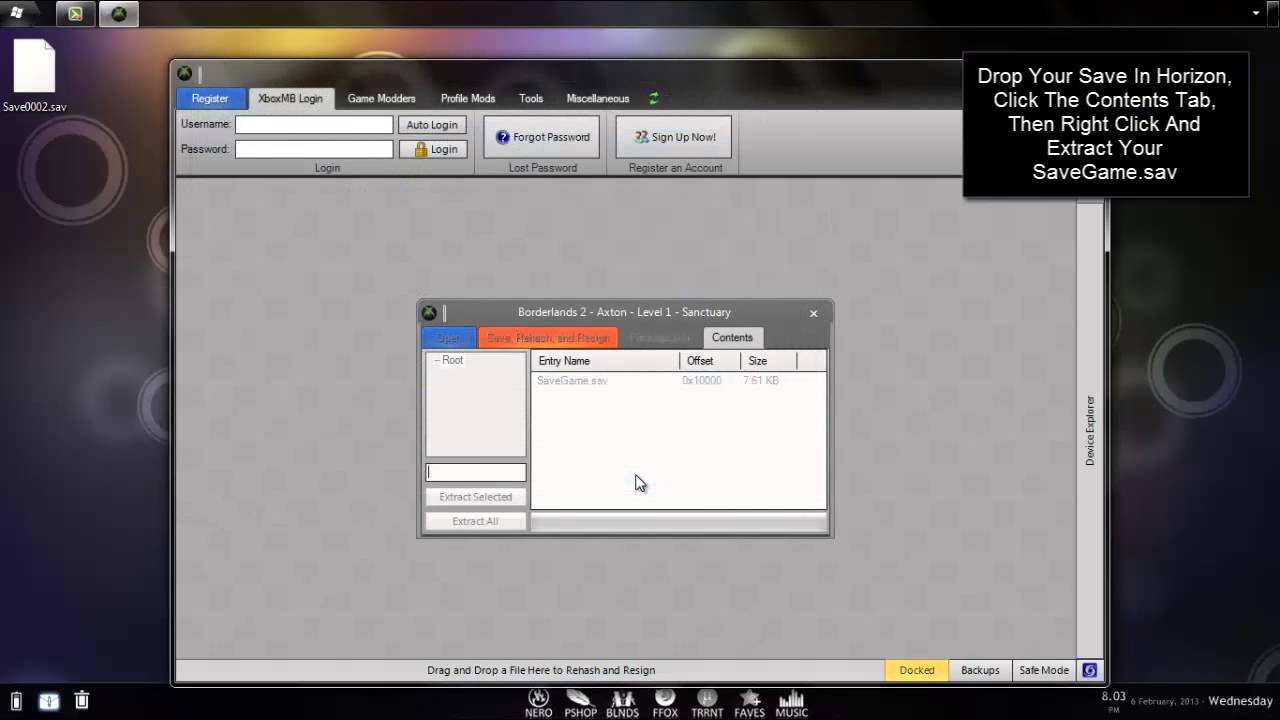Launch FFOX from the dock
The width and height of the screenshot is (1280, 720).
pos(665,703)
